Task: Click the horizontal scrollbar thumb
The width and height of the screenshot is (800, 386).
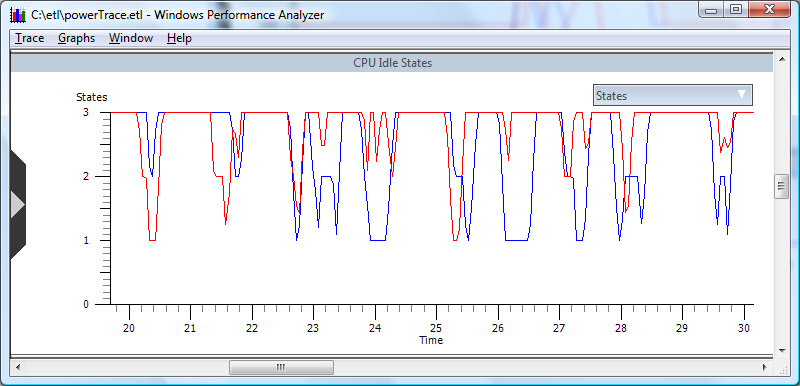Action: (x=281, y=367)
